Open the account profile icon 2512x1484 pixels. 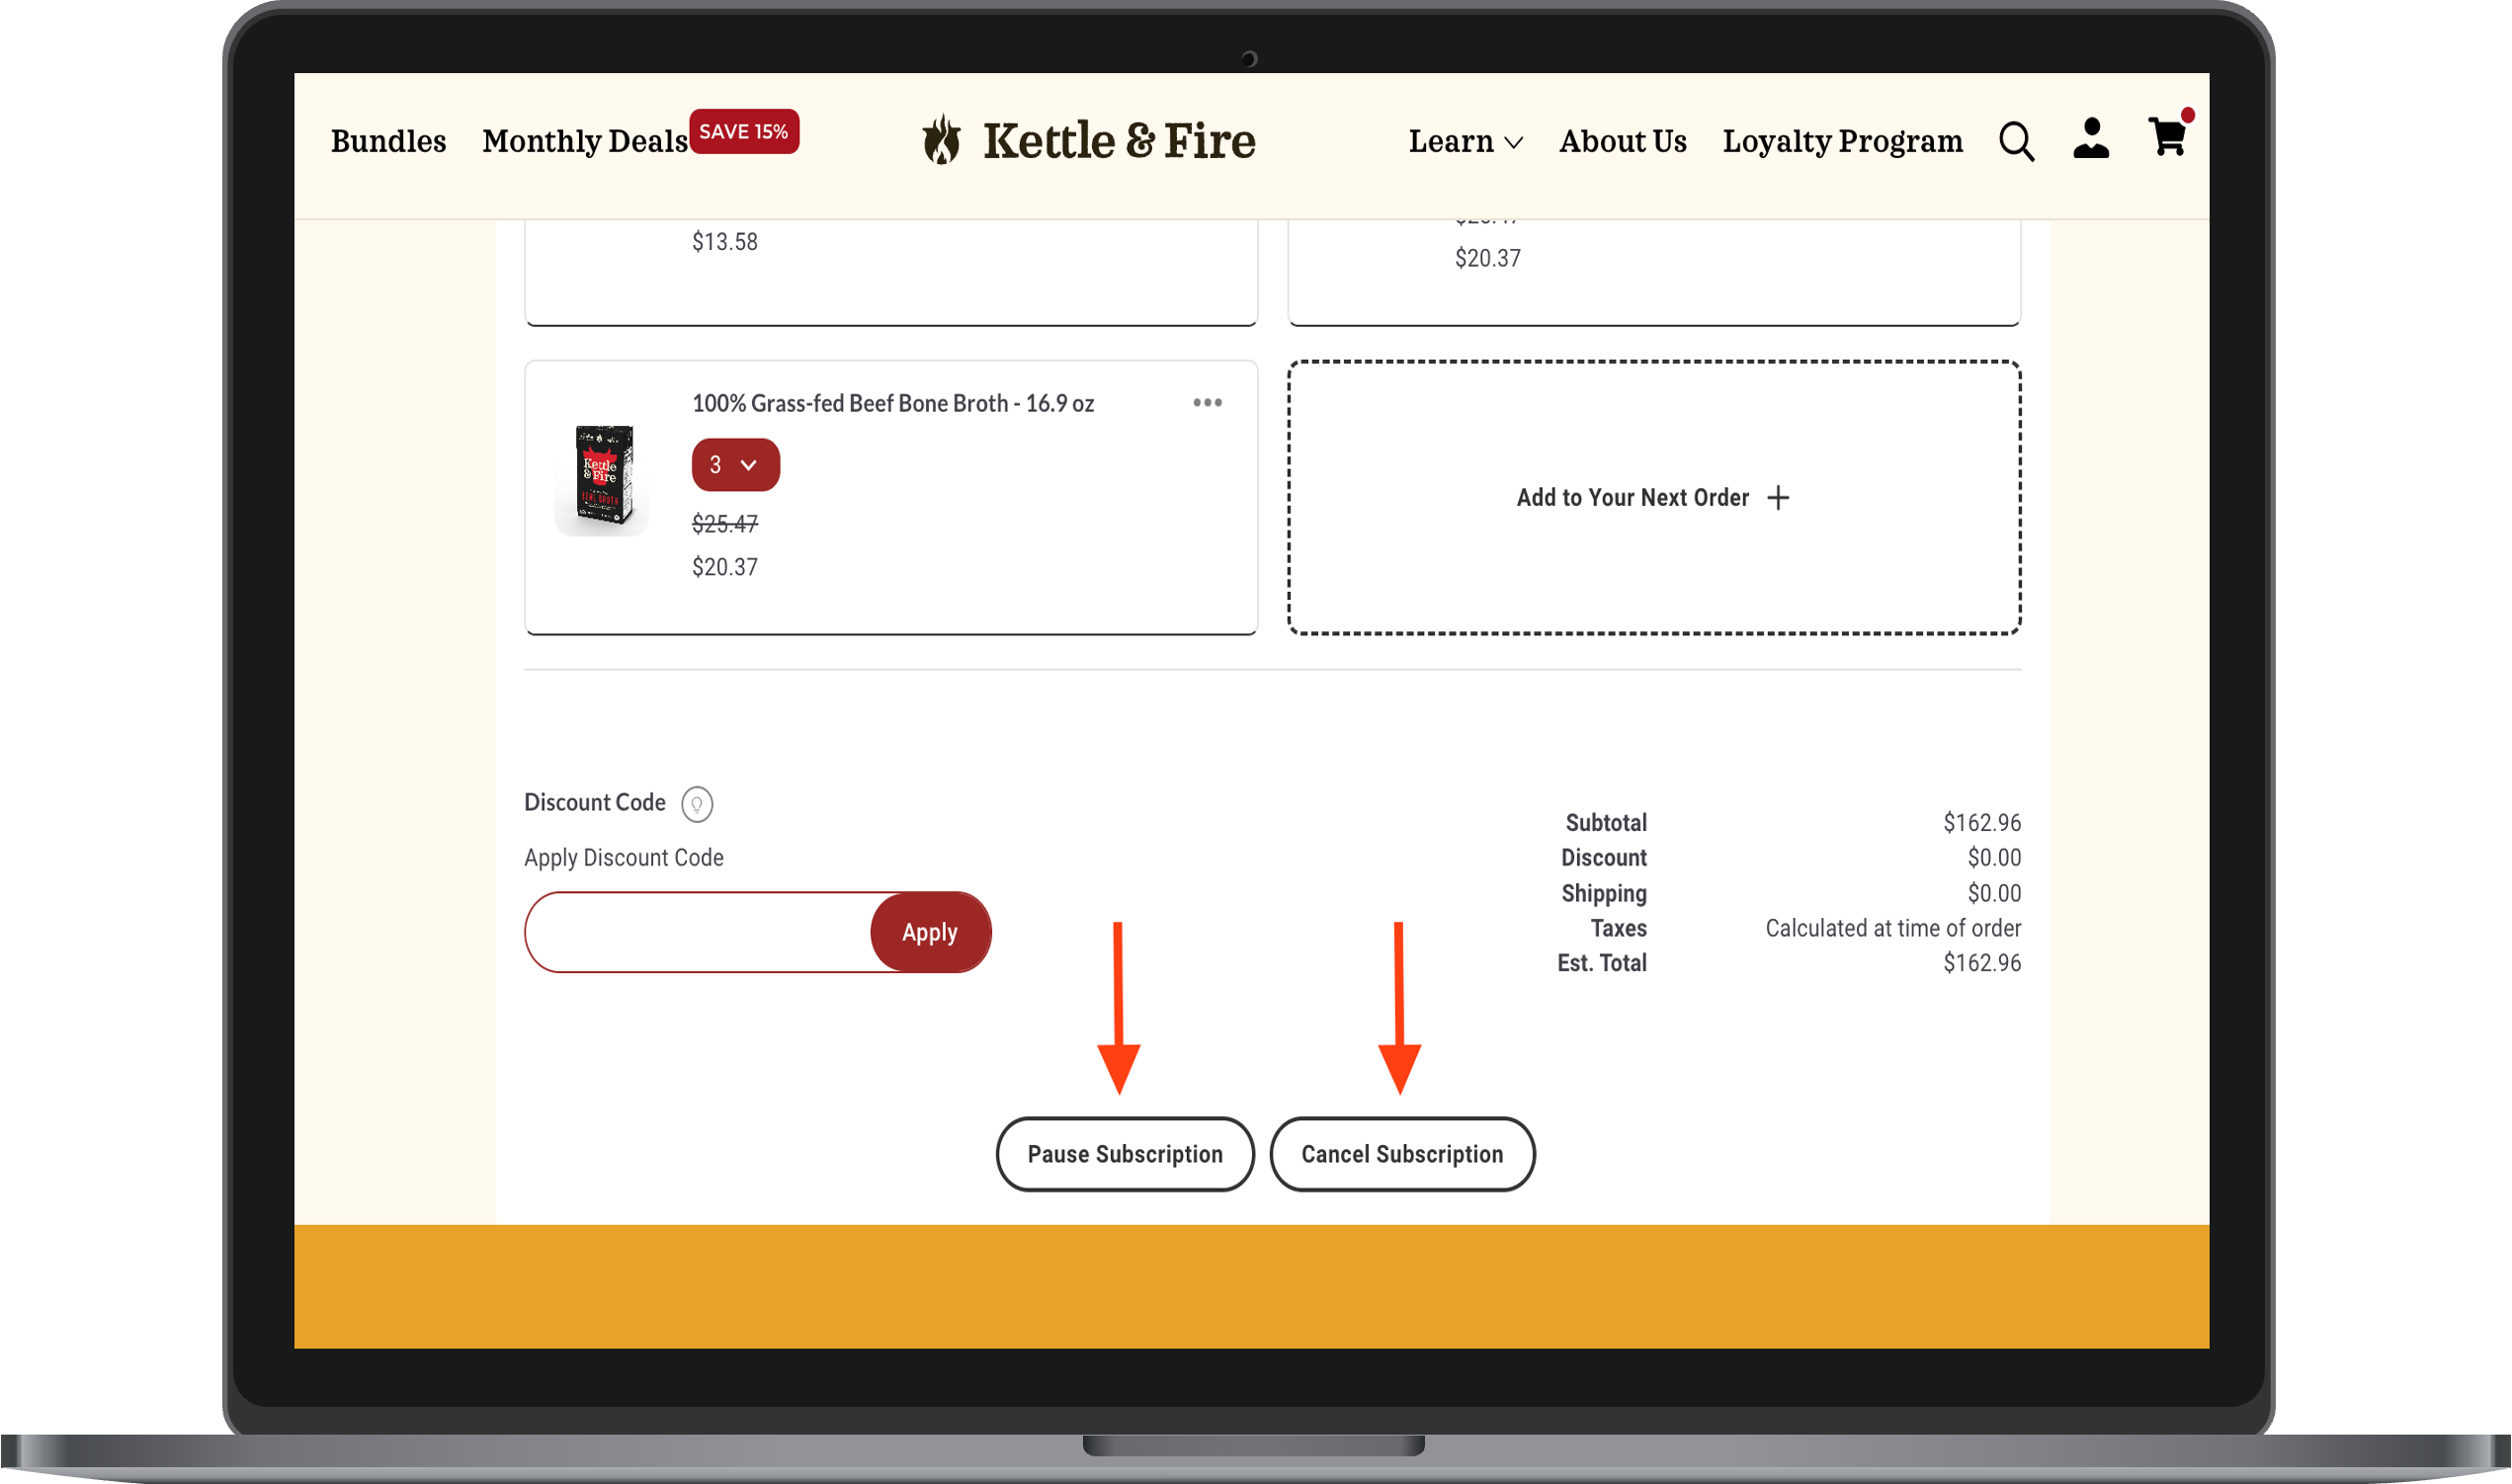tap(2091, 138)
